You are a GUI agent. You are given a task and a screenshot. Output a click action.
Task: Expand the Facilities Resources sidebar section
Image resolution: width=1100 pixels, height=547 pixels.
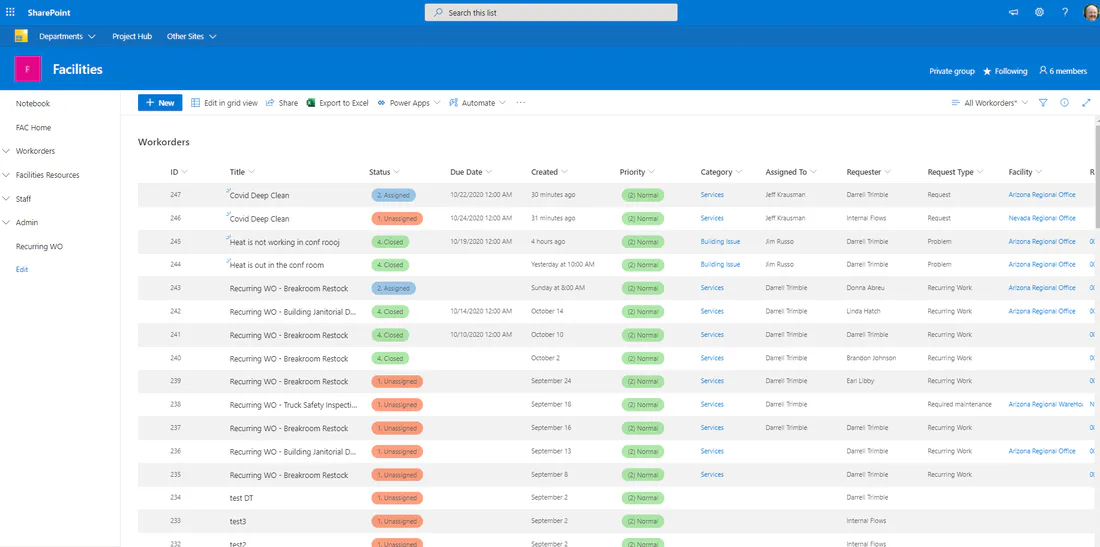6,175
